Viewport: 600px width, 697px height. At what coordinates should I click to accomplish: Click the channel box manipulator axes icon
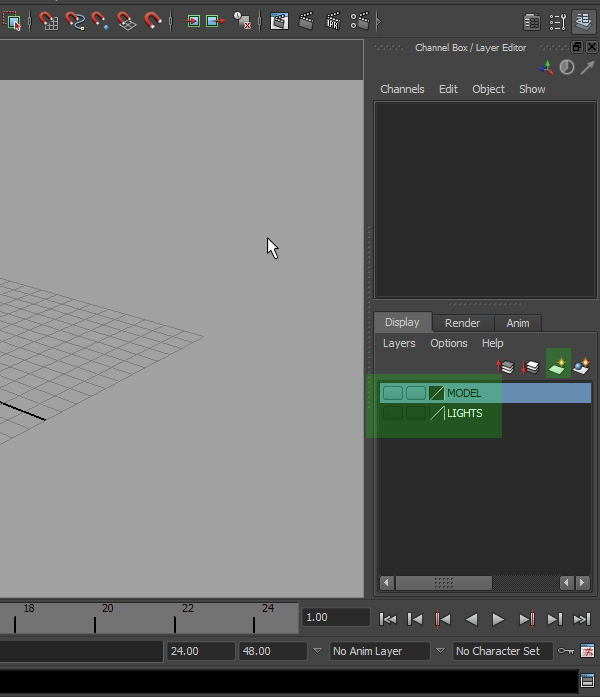[x=546, y=68]
